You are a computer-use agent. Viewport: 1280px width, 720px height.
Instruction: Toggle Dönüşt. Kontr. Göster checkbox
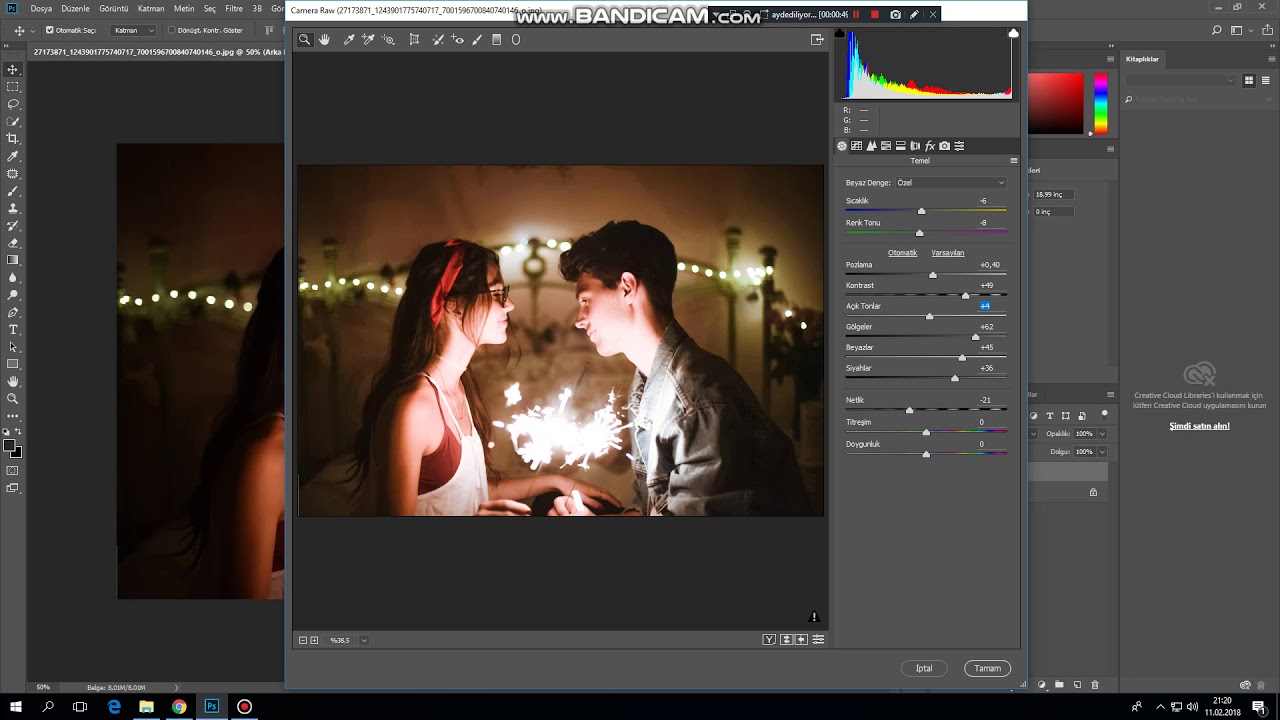(171, 30)
